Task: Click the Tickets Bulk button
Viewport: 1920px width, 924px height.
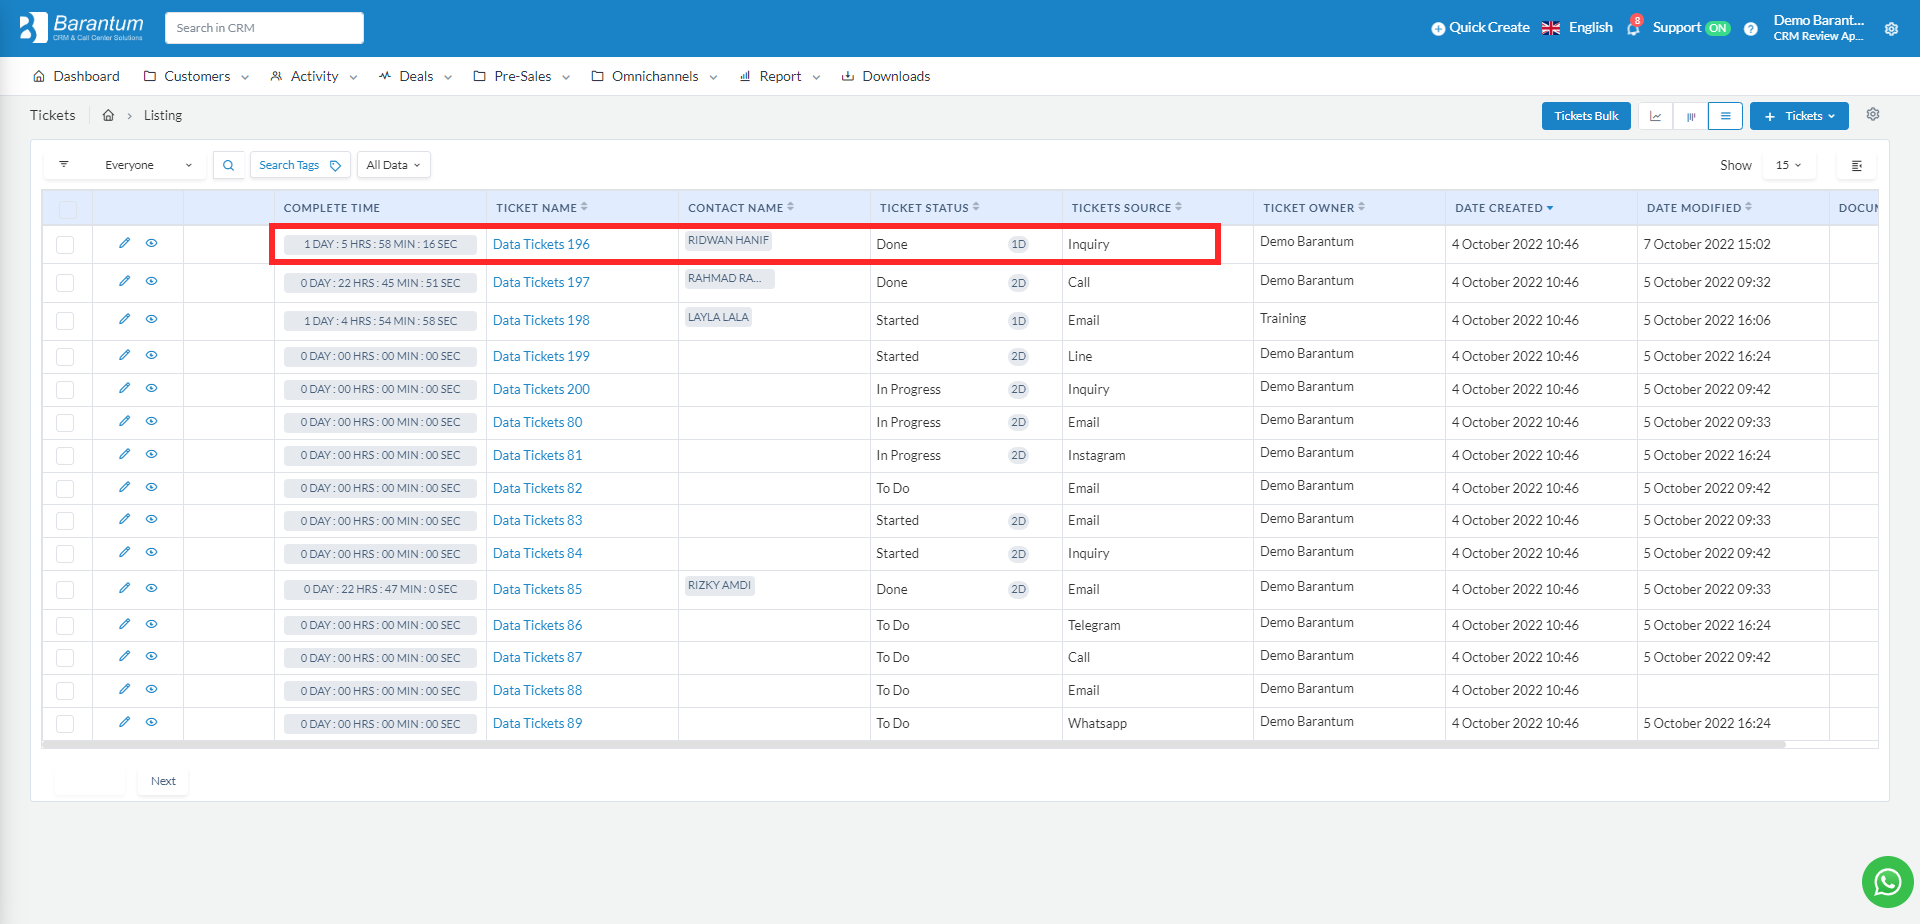Action: 1586,116
